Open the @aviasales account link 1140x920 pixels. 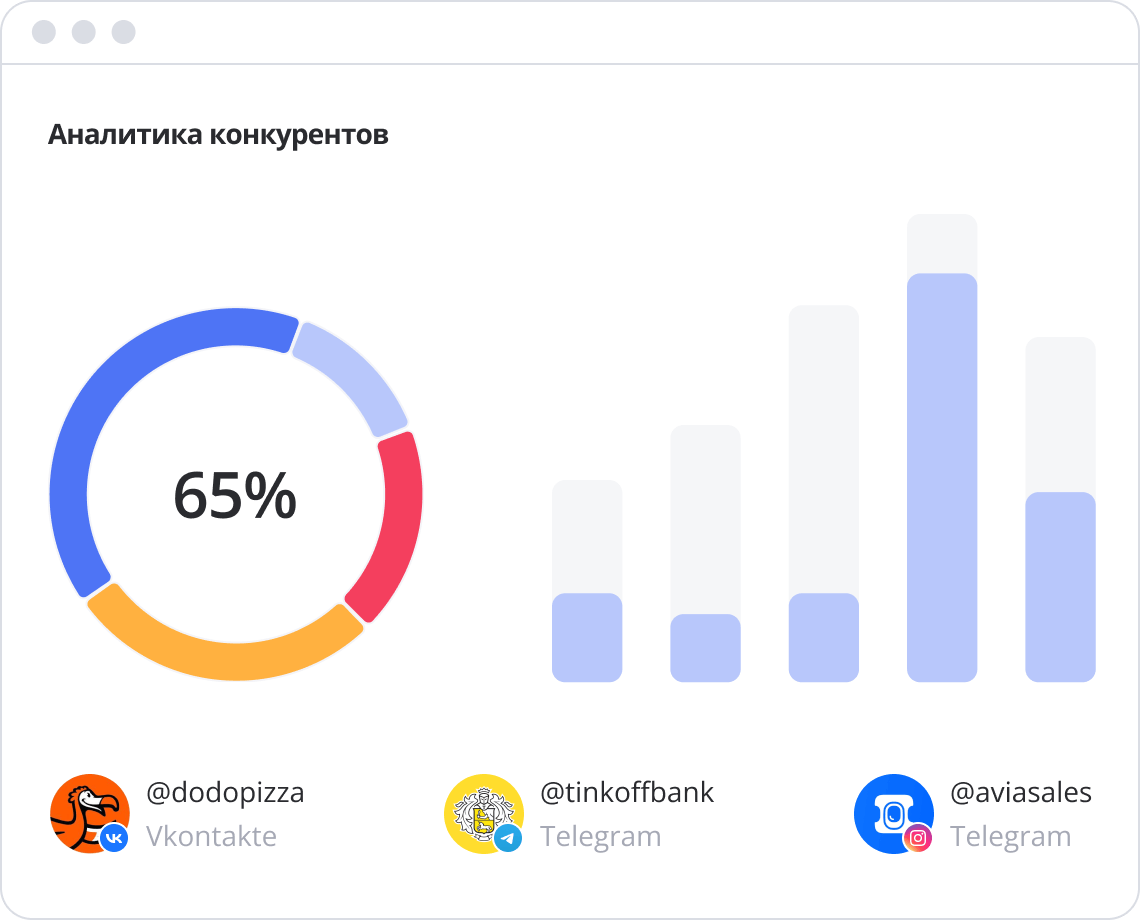pos(1022,792)
